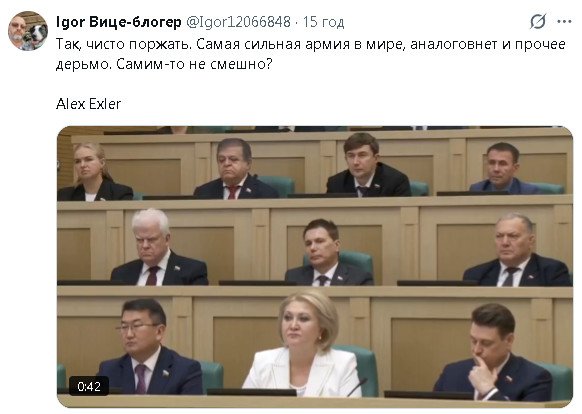Image resolution: width=582 pixels, height=414 pixels.
Task: Click the Grok slashed-circle icon
Action: click(x=537, y=22)
